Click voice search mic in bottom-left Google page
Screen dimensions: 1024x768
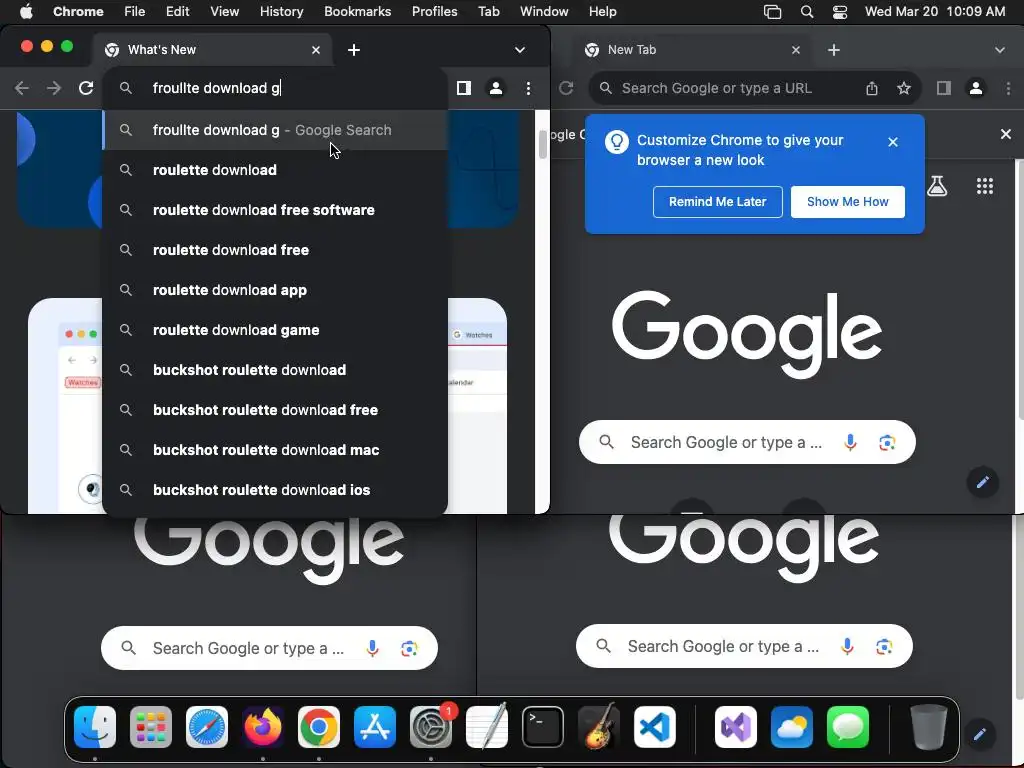coord(372,648)
